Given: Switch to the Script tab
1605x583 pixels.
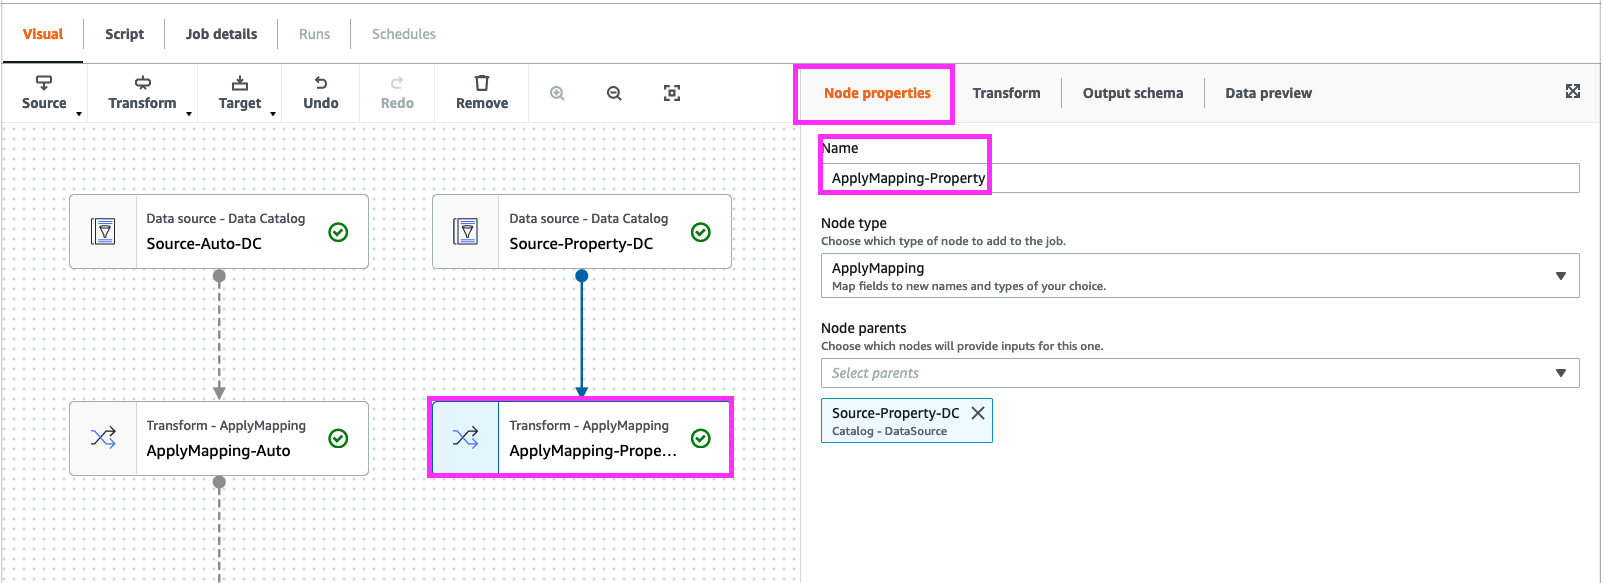Looking at the screenshot, I should [x=124, y=34].
